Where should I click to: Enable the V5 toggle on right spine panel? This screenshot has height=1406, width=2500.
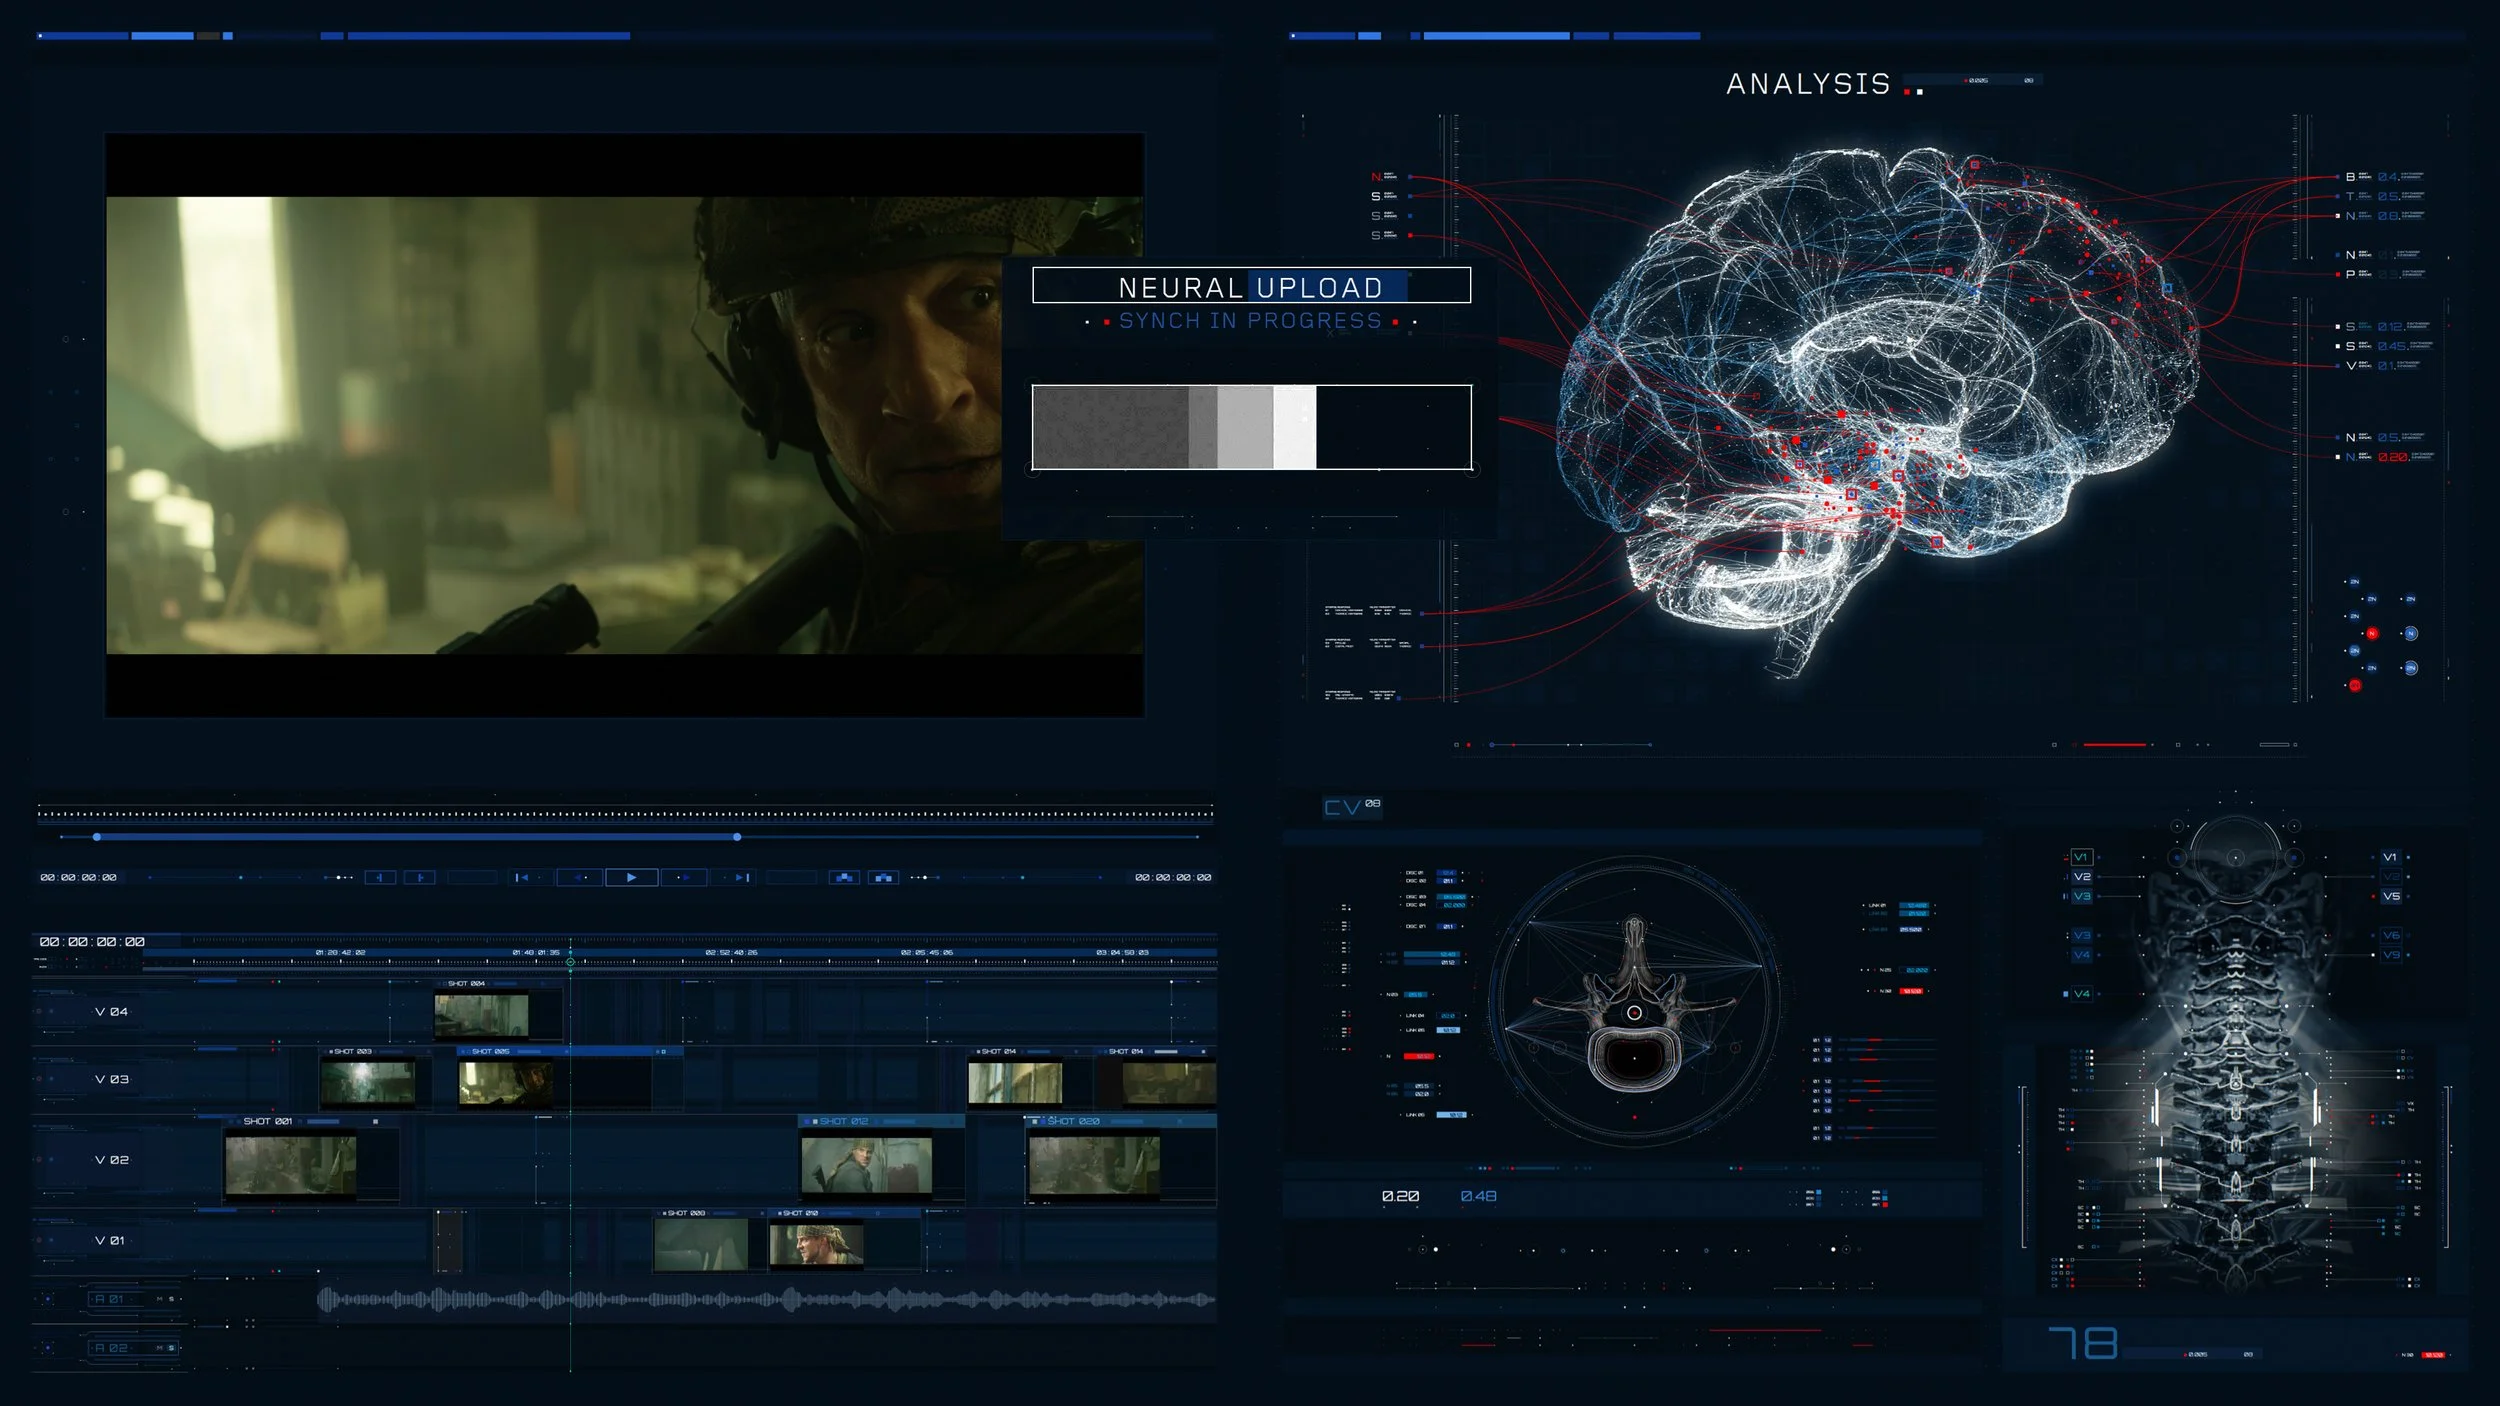(x=2392, y=897)
